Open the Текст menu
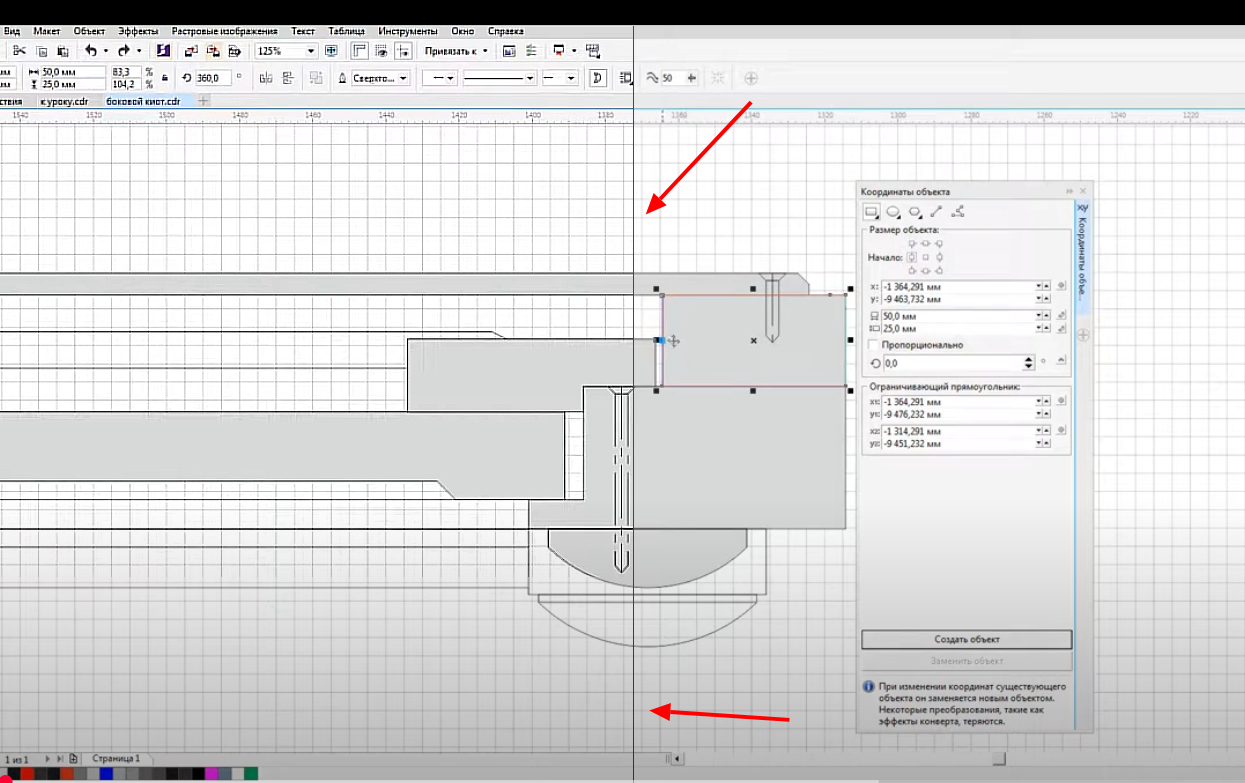1245x783 pixels. click(303, 31)
